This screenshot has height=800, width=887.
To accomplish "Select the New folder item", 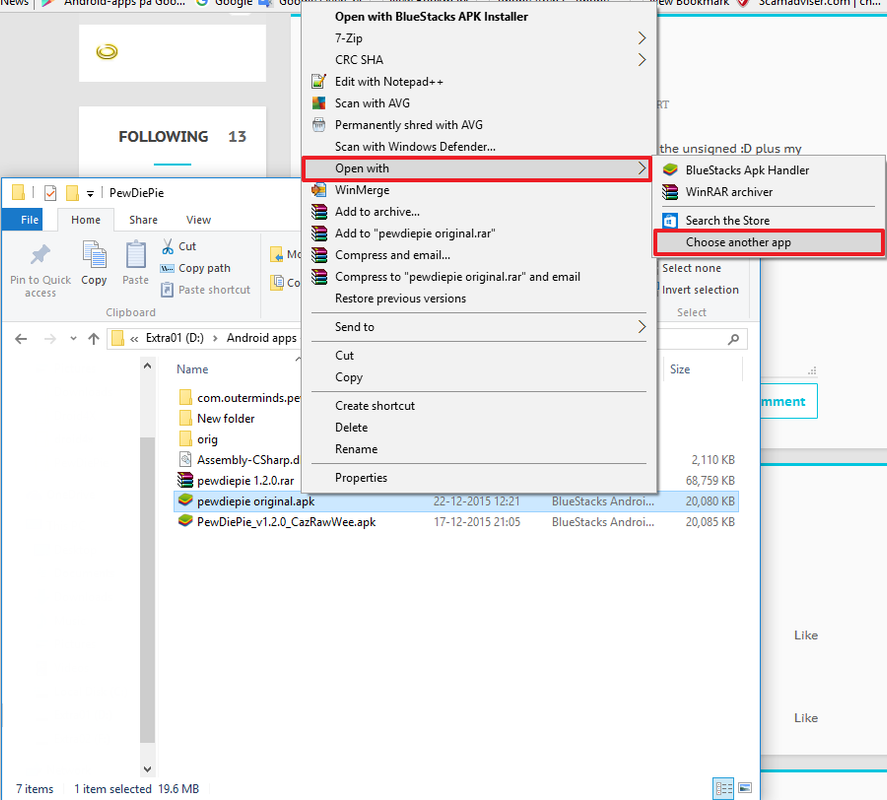I will coord(217,419).
